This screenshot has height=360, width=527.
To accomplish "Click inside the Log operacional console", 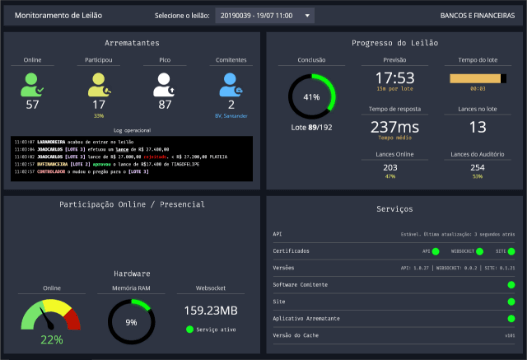I will (132, 159).
